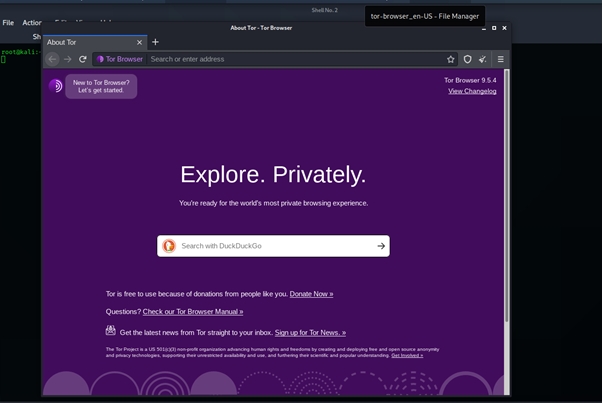The height and width of the screenshot is (403, 602).
Task: Open the Get Involved link
Action: click(x=407, y=355)
